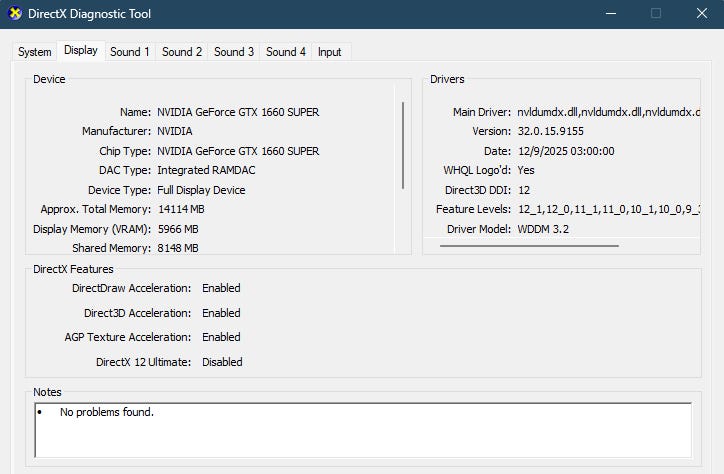Screen dimensions: 724x474
Task: Click the DirectX 12 Ultimate Disabled status
Action: (222, 362)
